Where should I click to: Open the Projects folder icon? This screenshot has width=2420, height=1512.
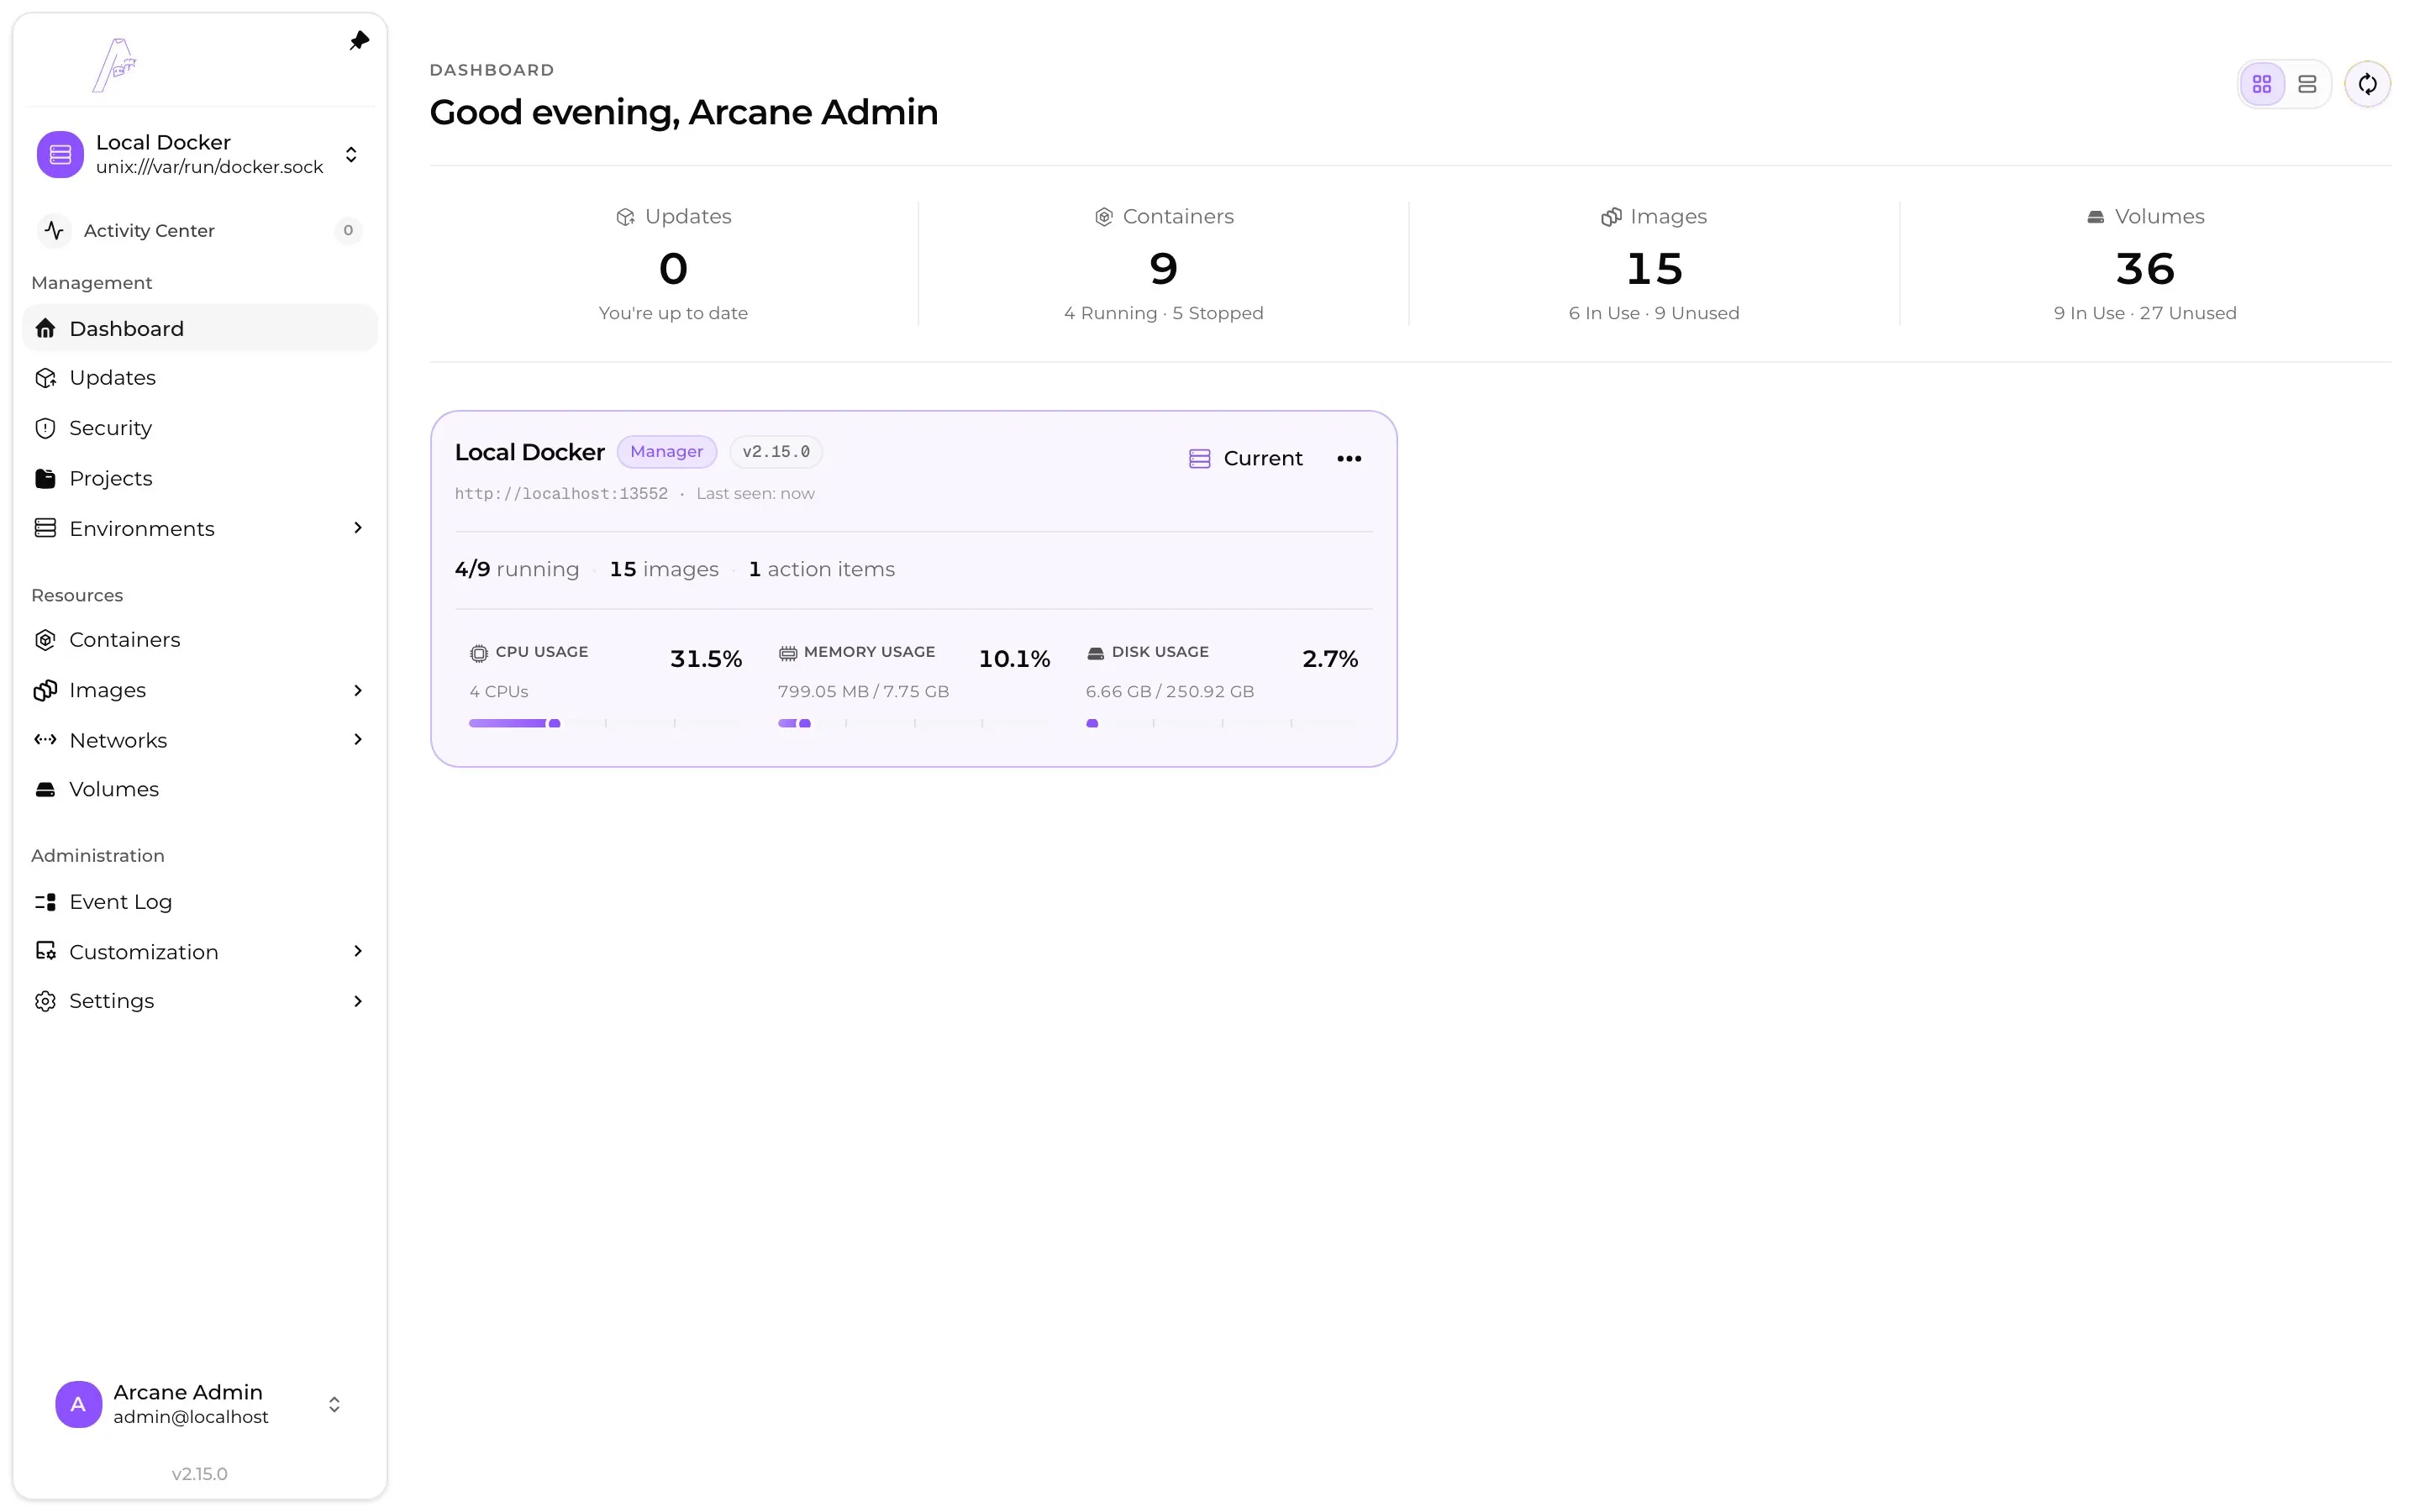[45, 478]
